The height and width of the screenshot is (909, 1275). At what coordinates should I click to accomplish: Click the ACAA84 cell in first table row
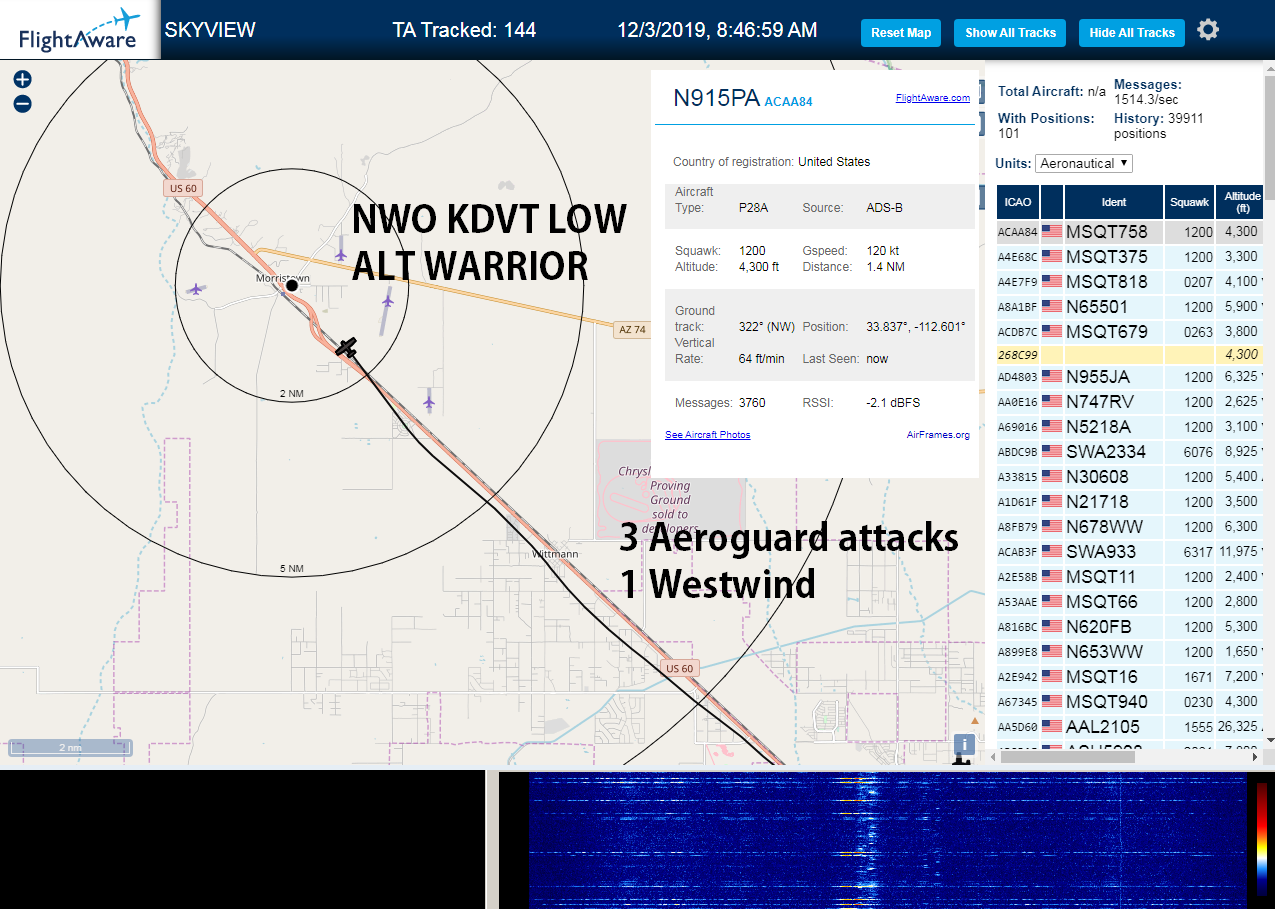point(1017,232)
